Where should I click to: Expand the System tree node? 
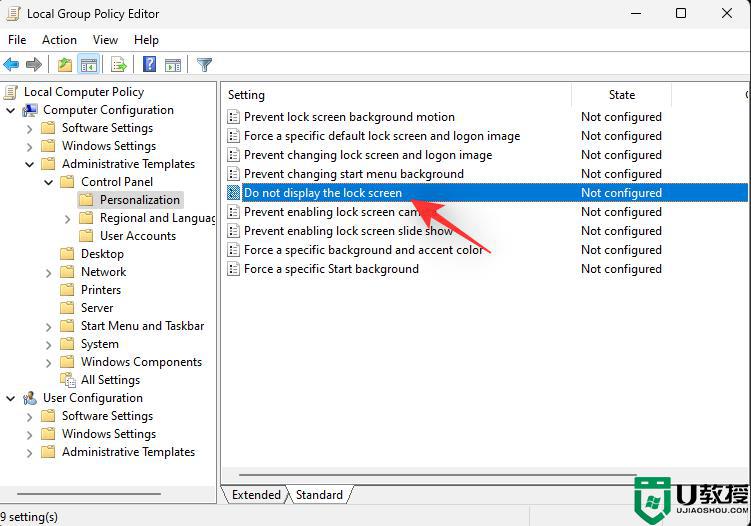pos(48,345)
